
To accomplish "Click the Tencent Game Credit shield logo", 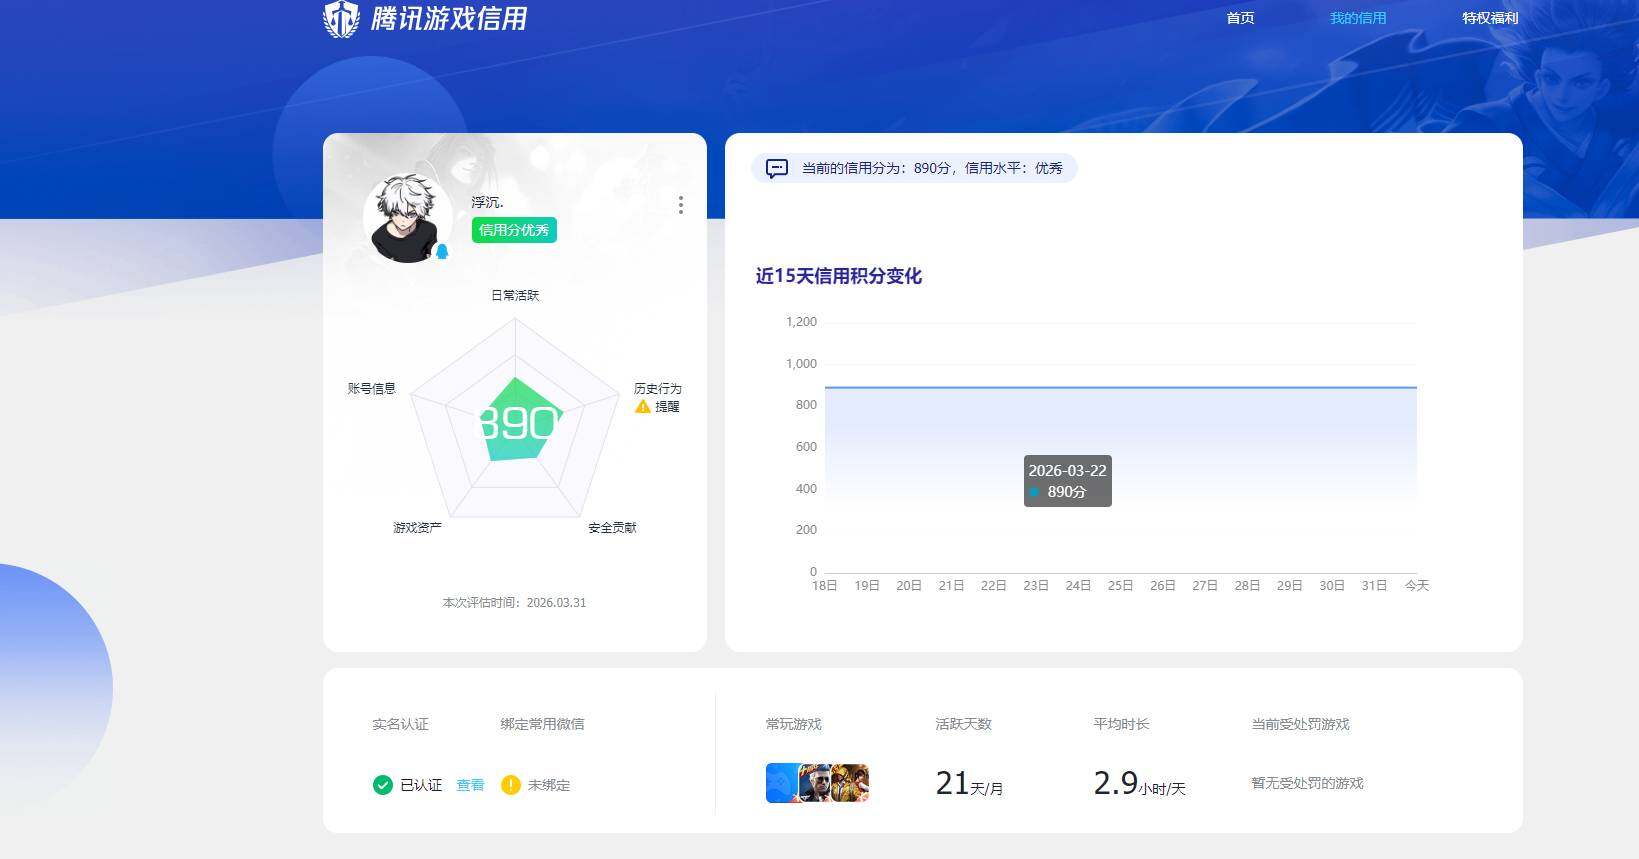I will click(x=341, y=18).
